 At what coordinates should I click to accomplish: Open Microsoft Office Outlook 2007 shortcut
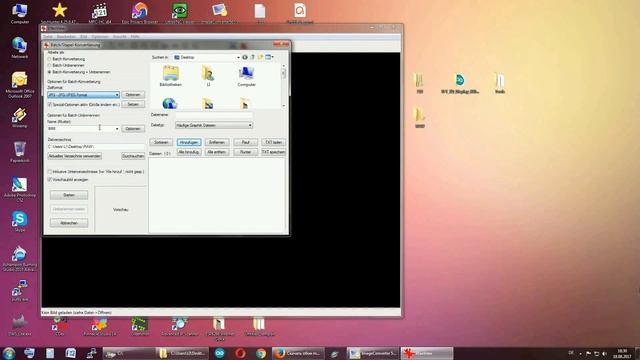click(x=19, y=85)
